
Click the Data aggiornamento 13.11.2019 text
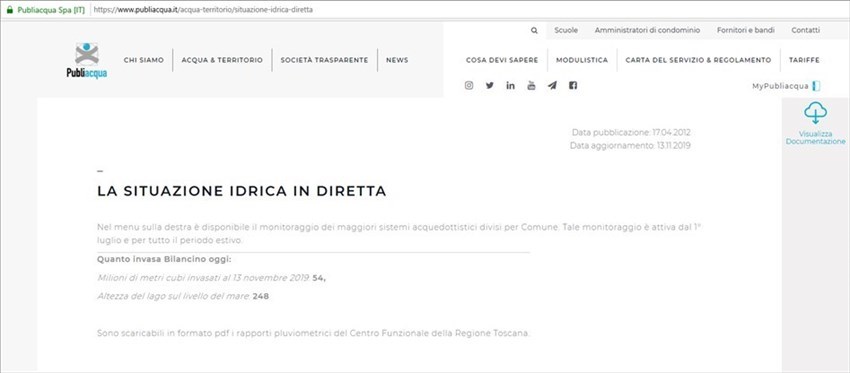click(x=630, y=145)
